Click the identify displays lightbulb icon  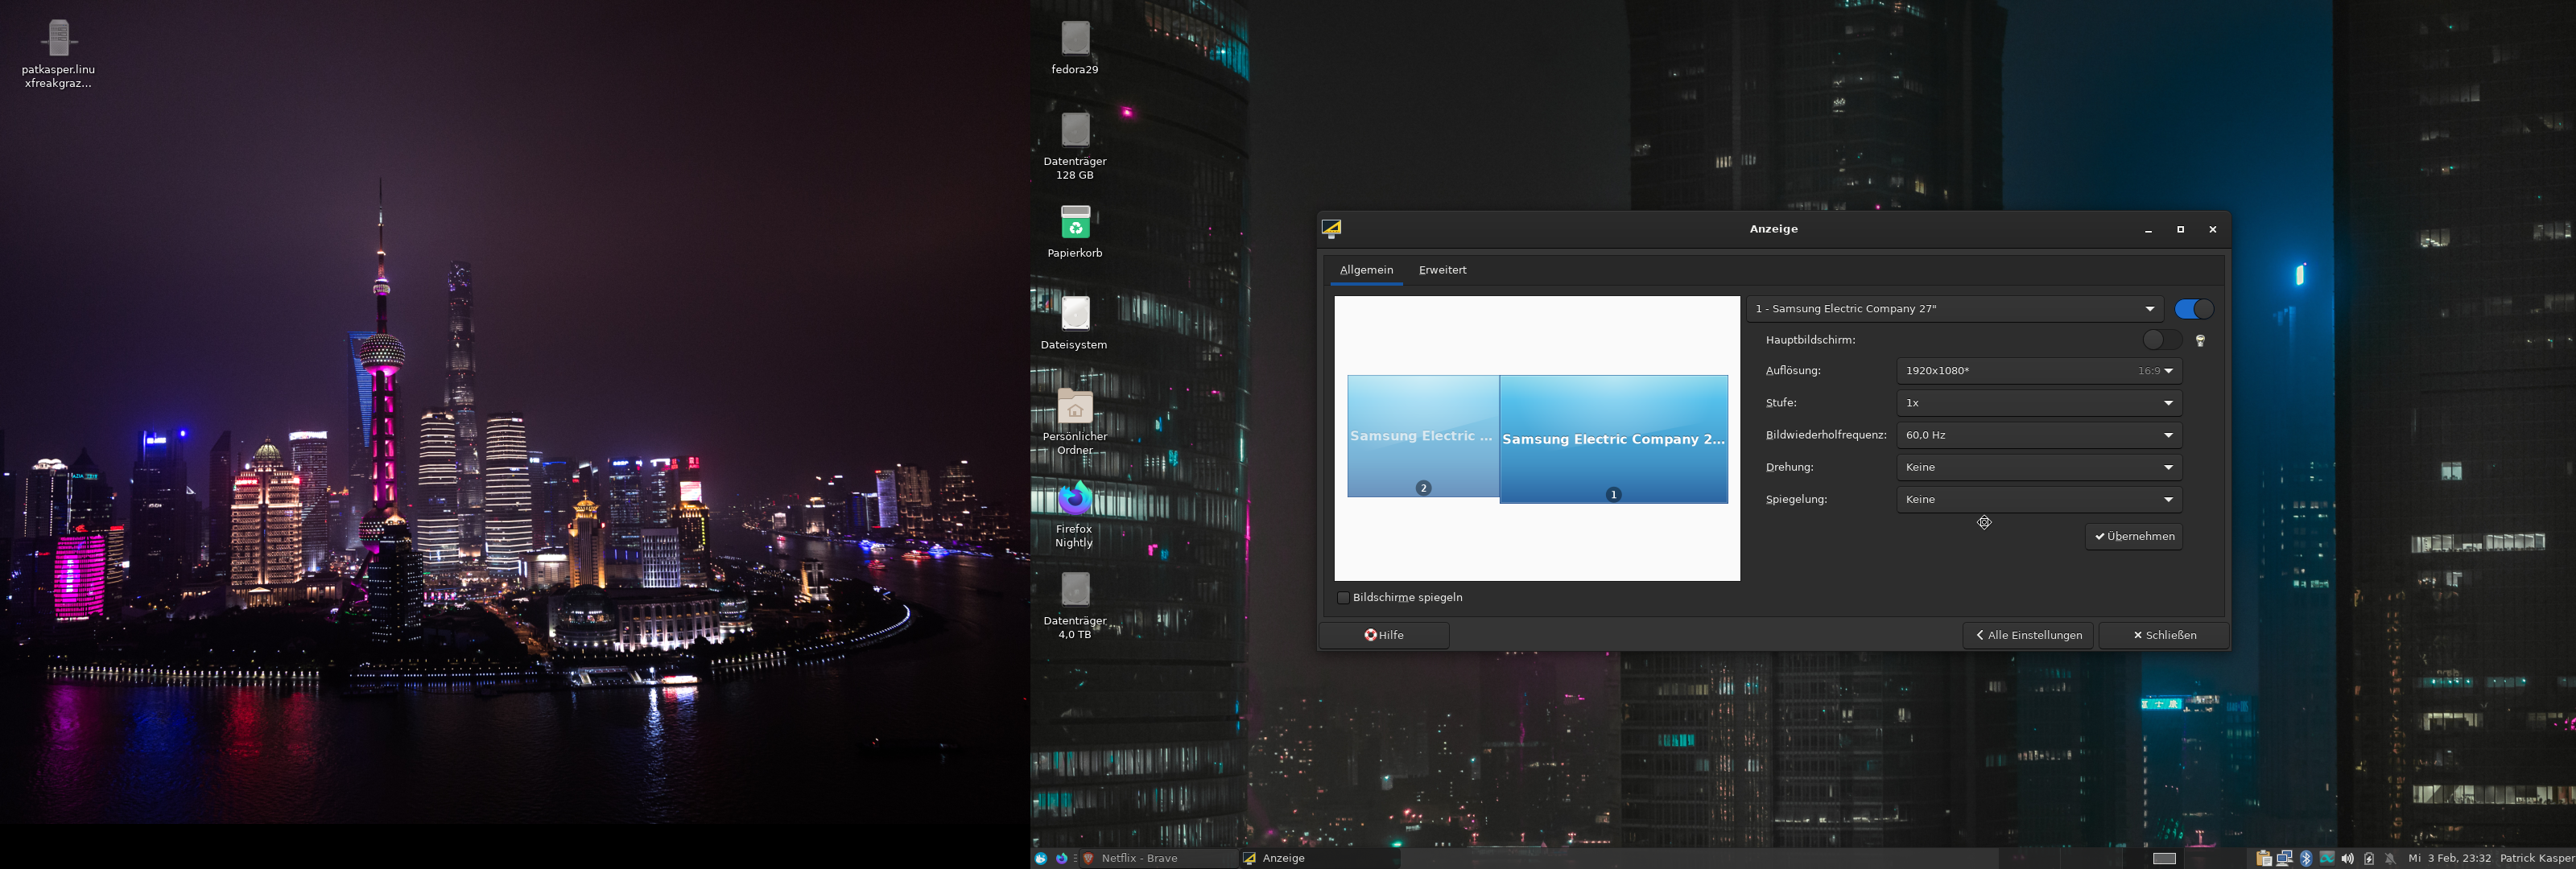2200,341
